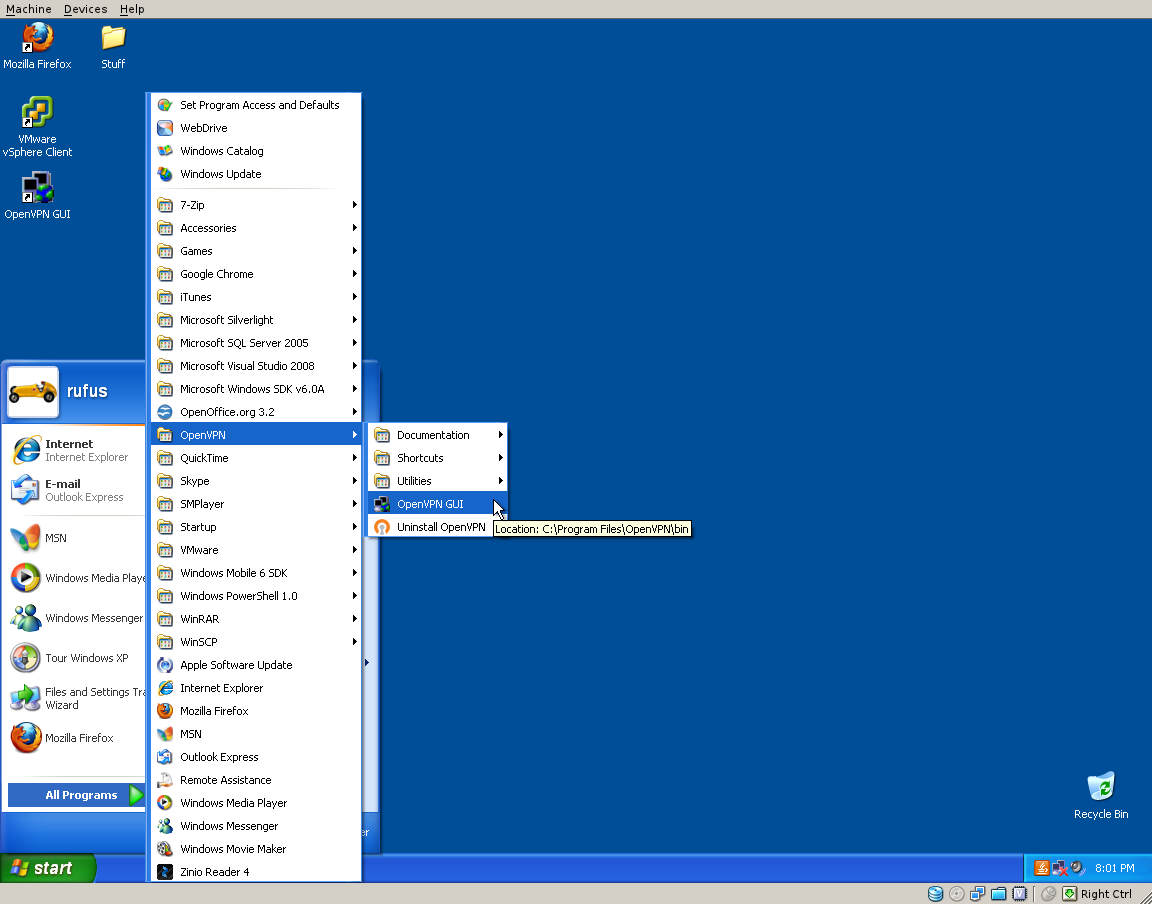Expand the OpenOffice.org 3.2 group
The width and height of the screenshot is (1152, 904).
(x=256, y=412)
